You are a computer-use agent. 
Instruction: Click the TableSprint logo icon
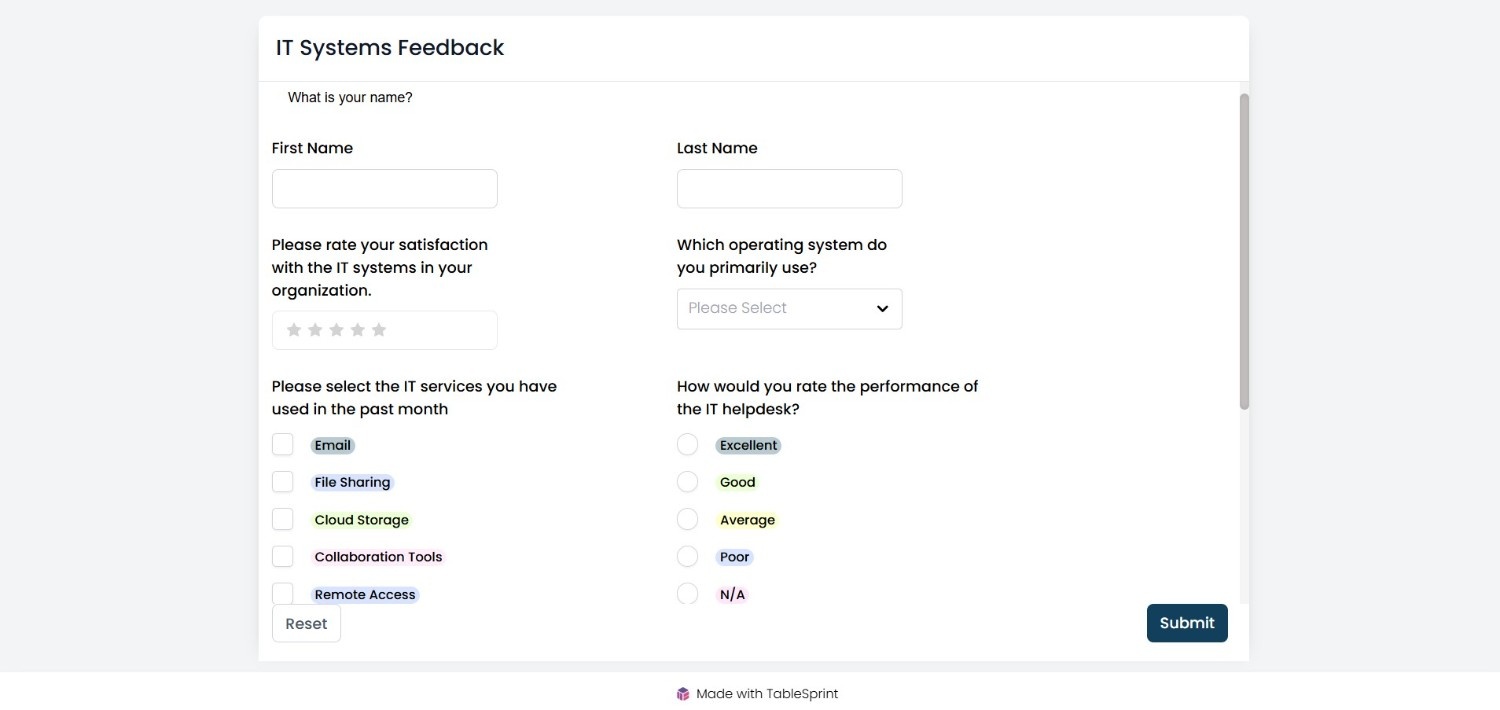[683, 694]
